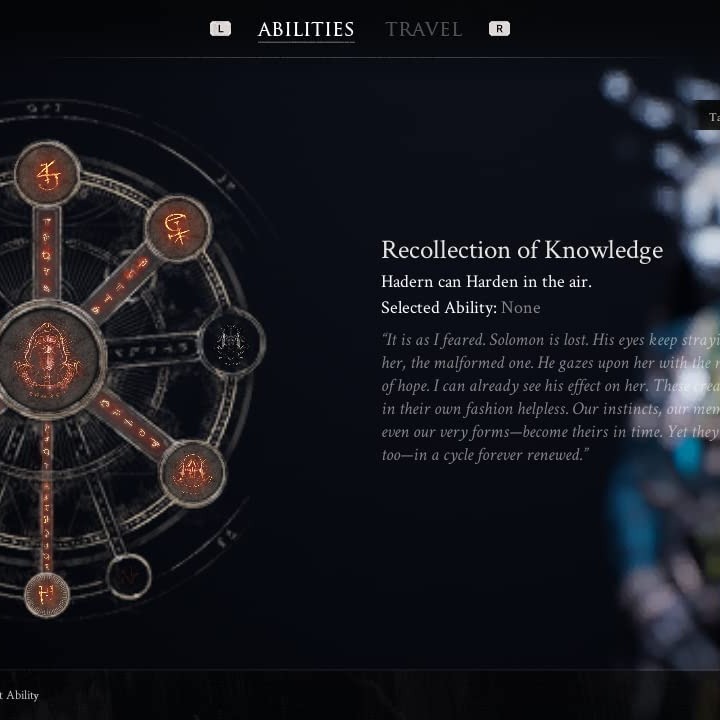Click the glowing vertical rune spoke above center
Viewport: 720px width, 720px height.
tap(47, 253)
